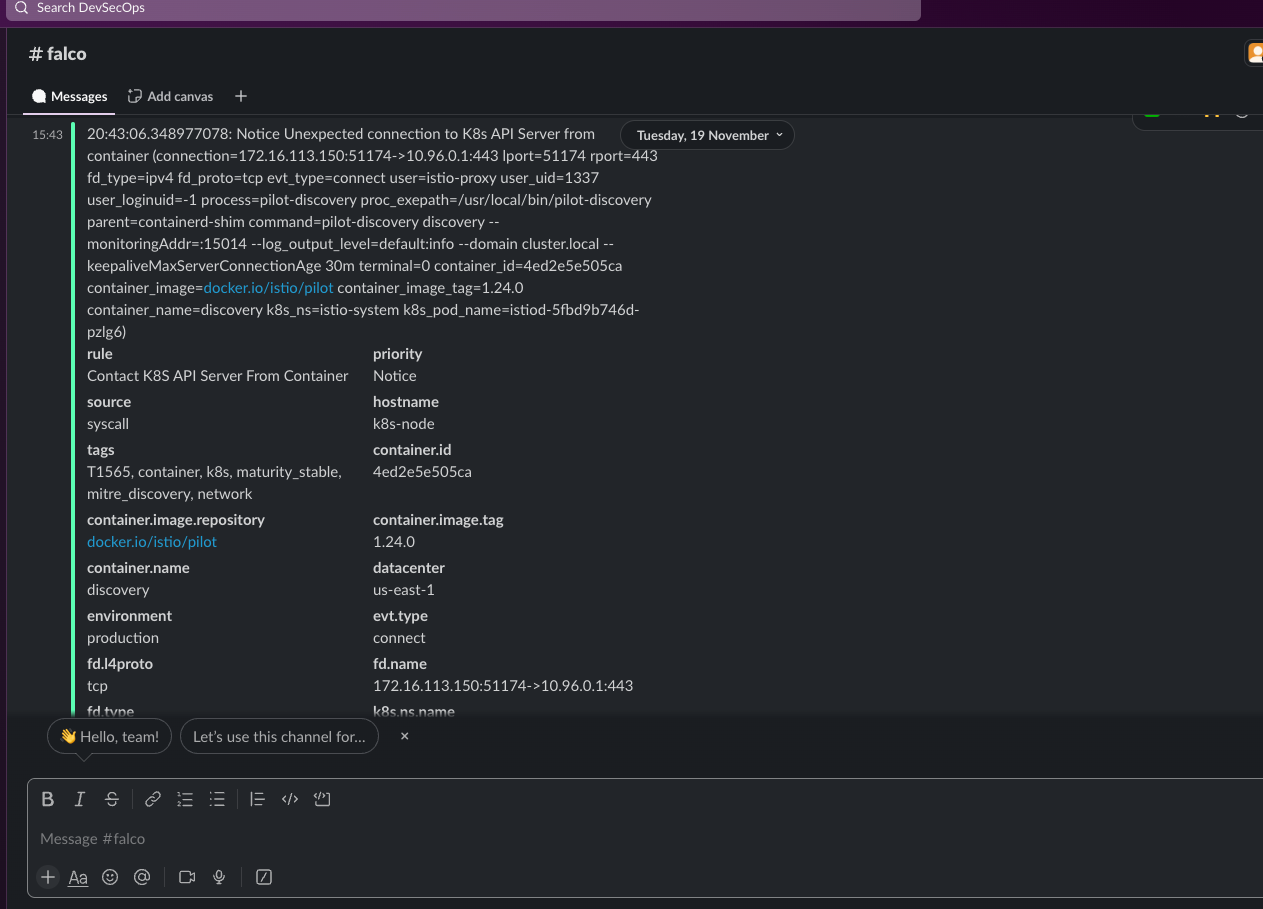The width and height of the screenshot is (1263, 909).
Task: Switch to the Messages tab
Action: (70, 96)
